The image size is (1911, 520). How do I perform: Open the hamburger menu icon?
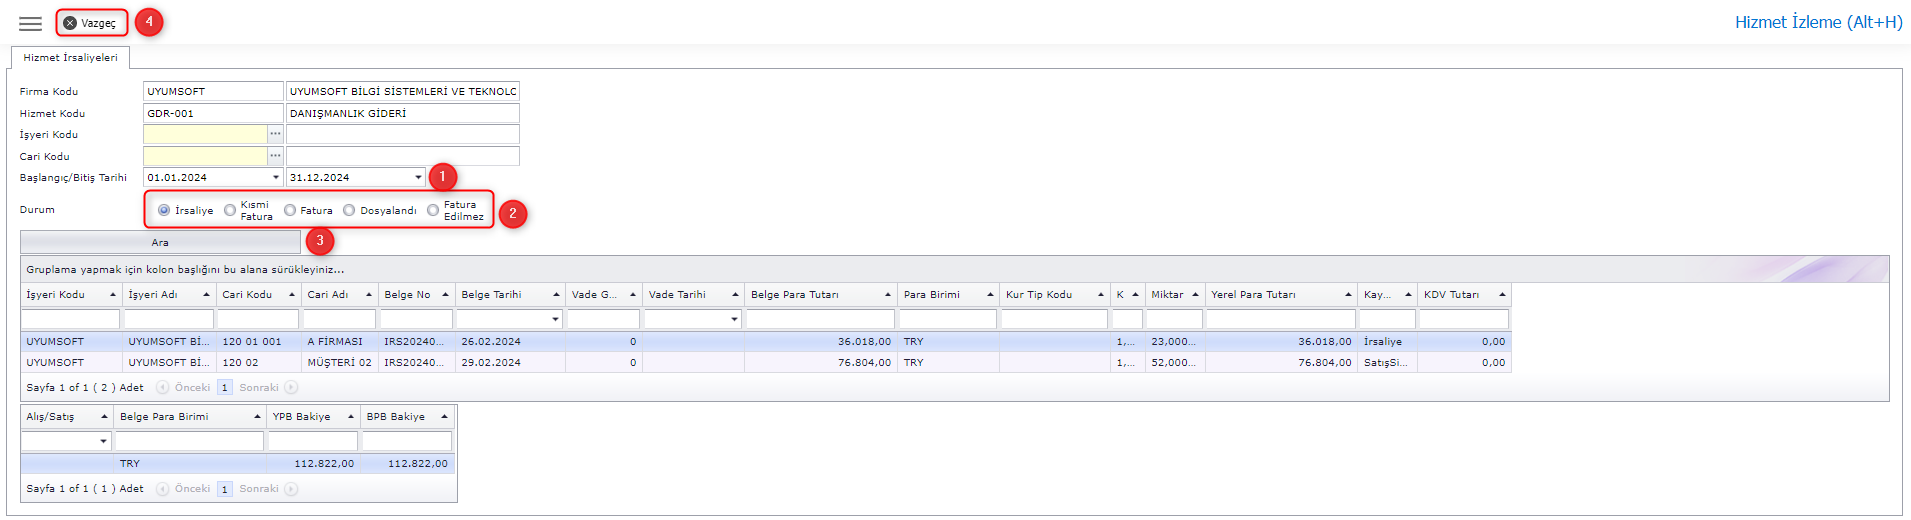(x=30, y=23)
